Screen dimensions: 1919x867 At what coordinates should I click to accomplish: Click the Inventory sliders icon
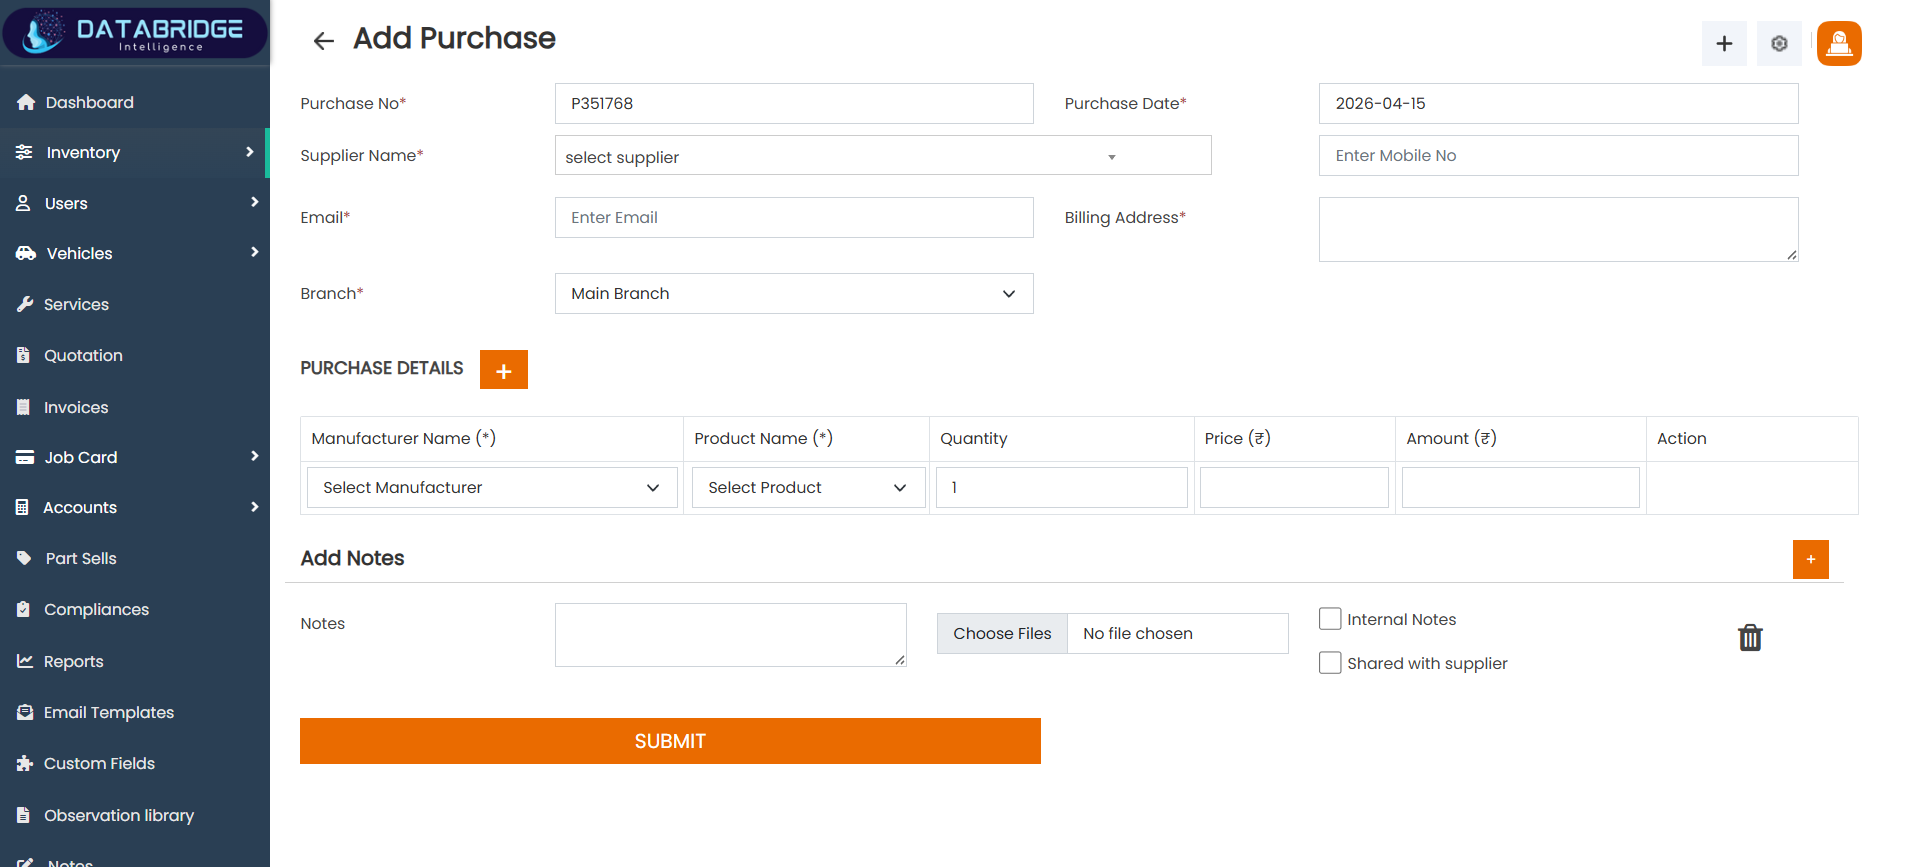[x=24, y=152]
